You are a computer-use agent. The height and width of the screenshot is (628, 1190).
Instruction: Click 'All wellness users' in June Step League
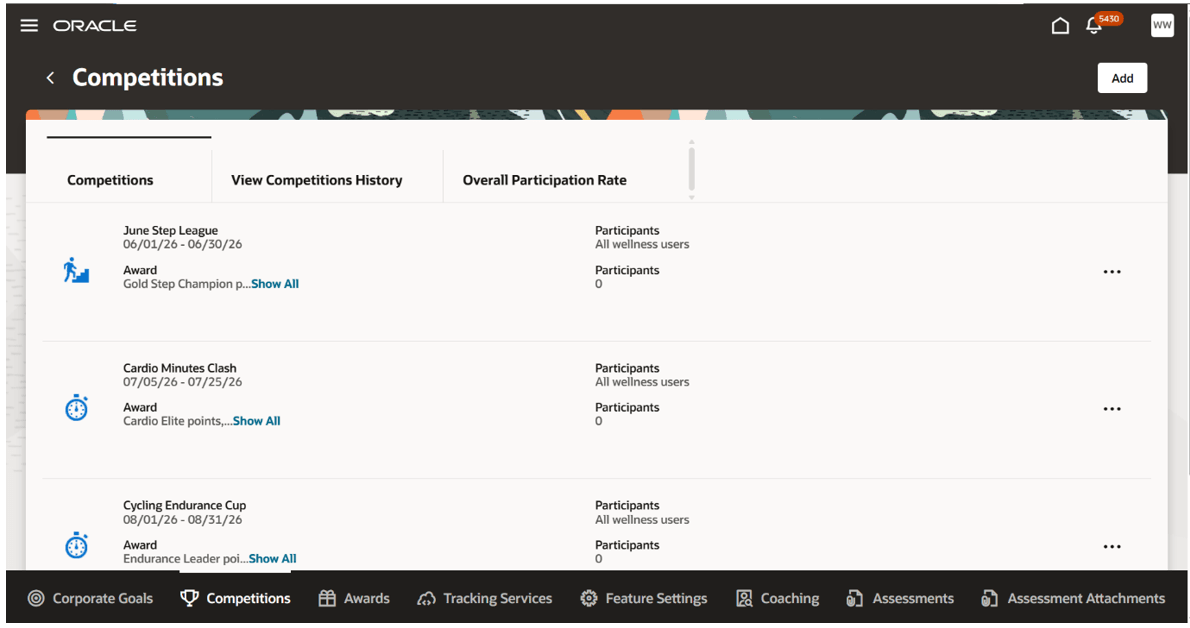(x=642, y=245)
